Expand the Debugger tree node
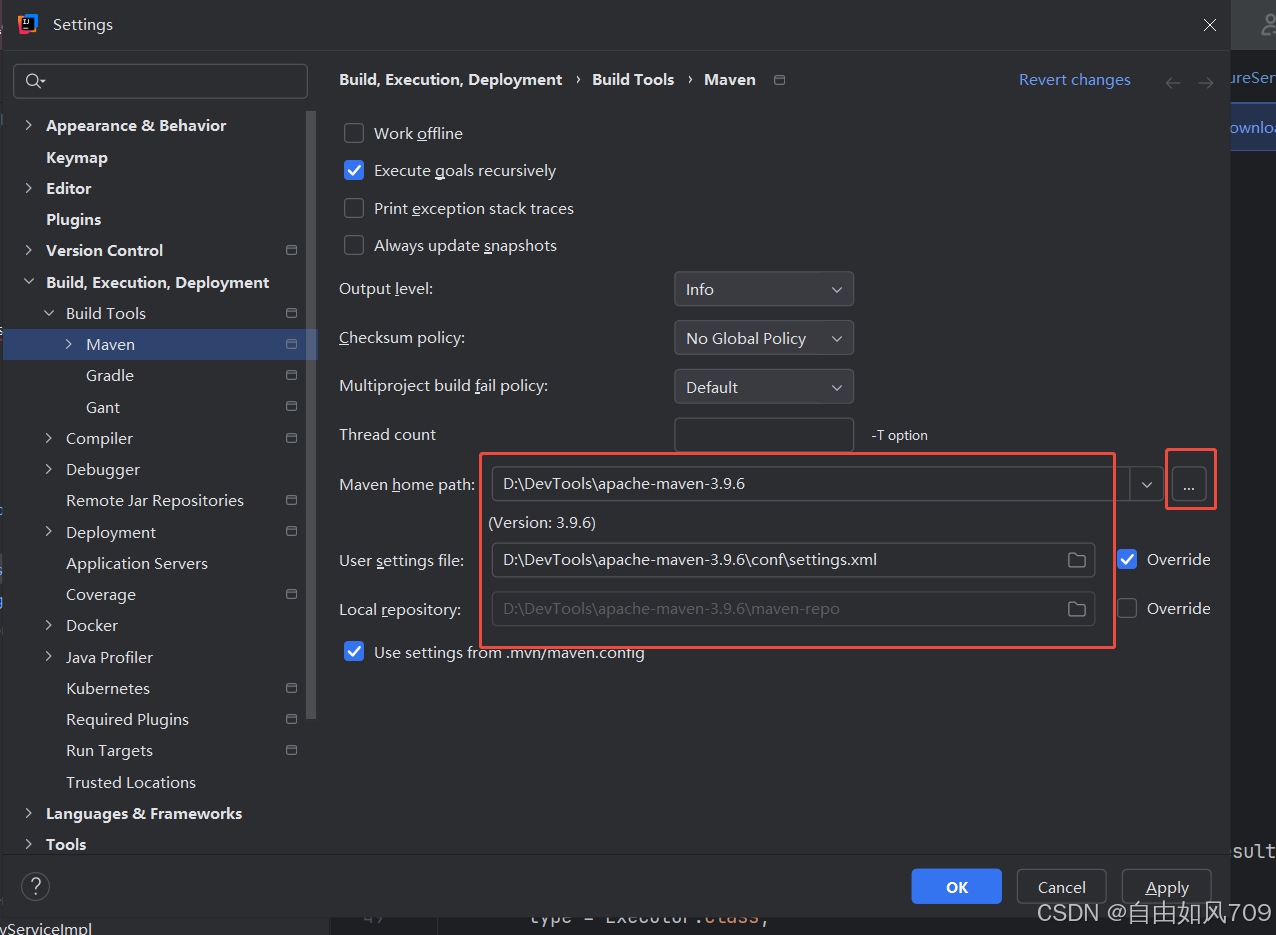Image resolution: width=1276 pixels, height=935 pixels. click(x=49, y=469)
